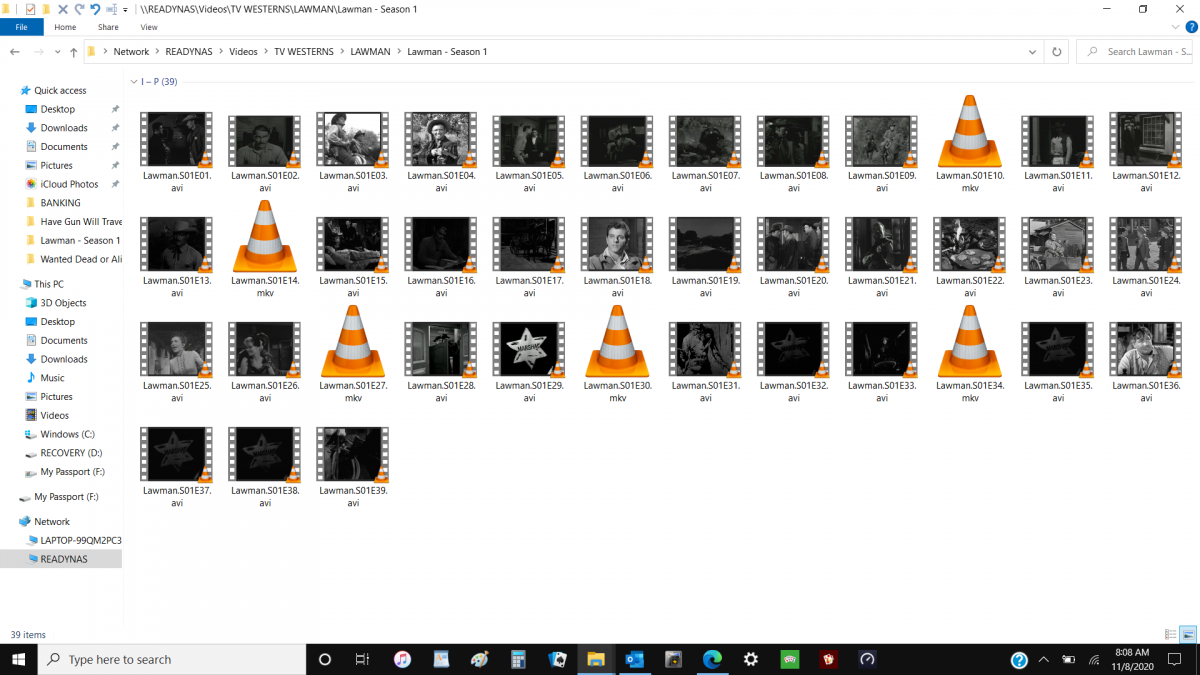The height and width of the screenshot is (675, 1200).
Task: Select the Lawman.S01E18.avi thumbnail
Action: 617,244
